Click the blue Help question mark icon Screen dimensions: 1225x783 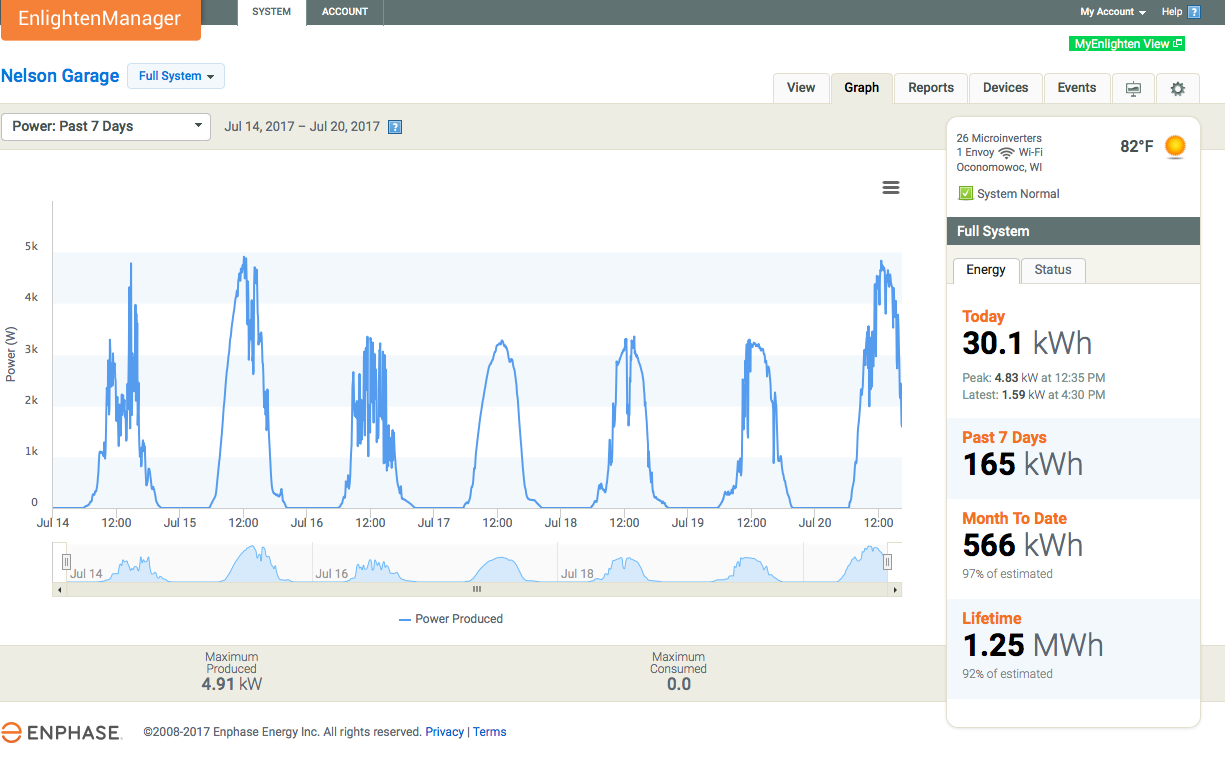point(1194,11)
